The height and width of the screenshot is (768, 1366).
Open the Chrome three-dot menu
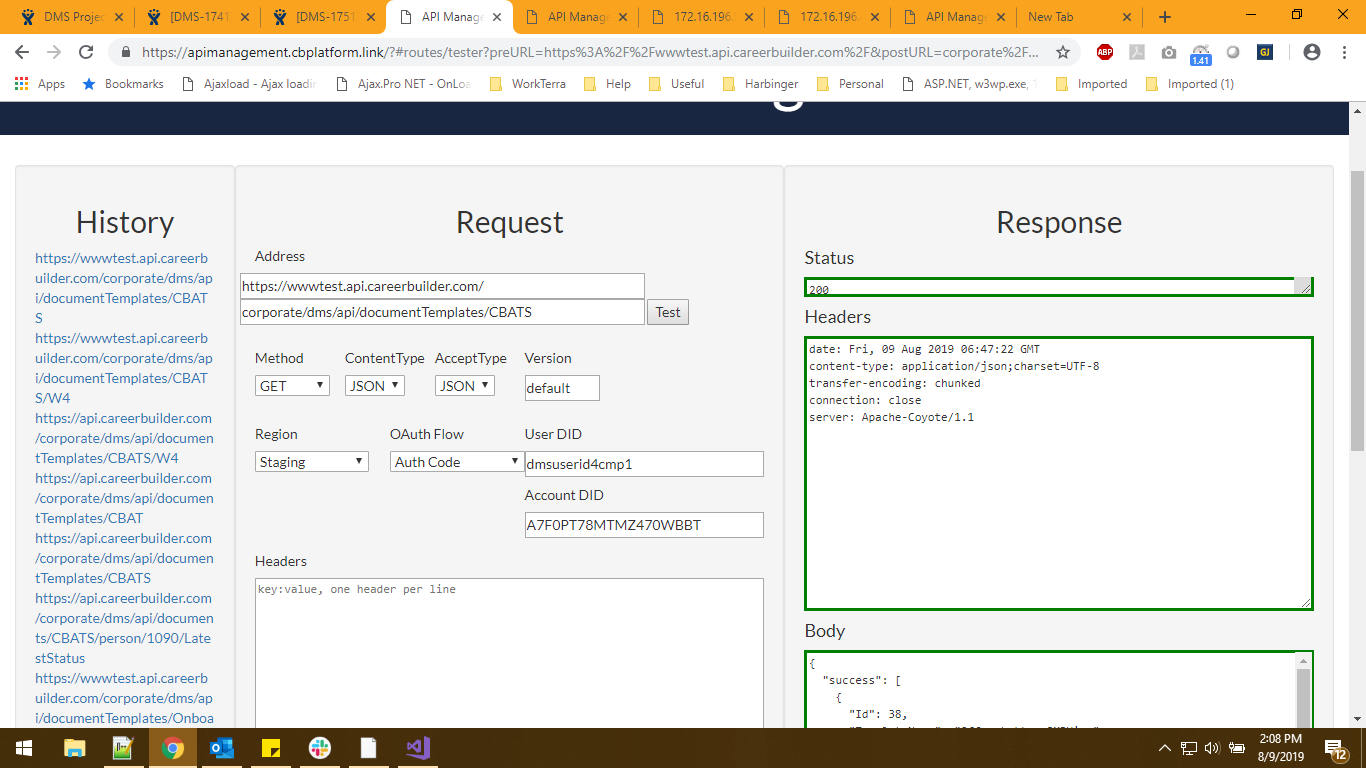[1342, 52]
